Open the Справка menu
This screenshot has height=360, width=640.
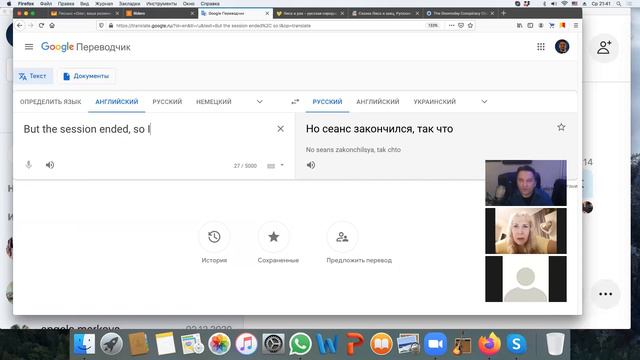coord(210,3)
